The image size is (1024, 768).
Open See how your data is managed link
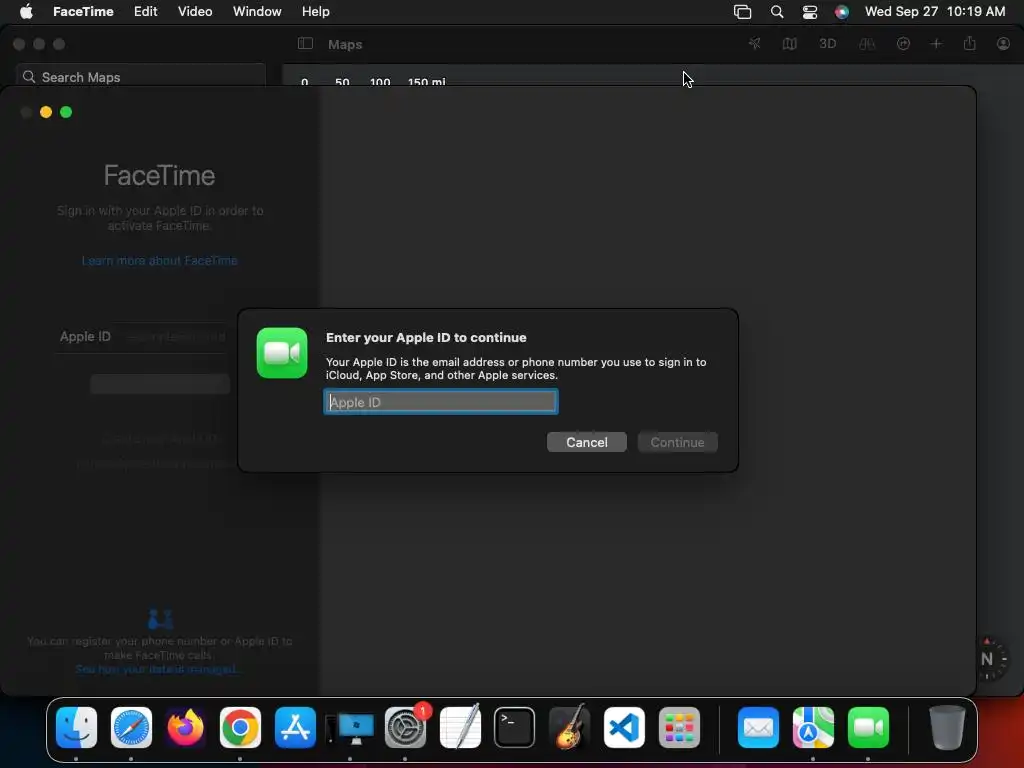[x=157, y=669]
